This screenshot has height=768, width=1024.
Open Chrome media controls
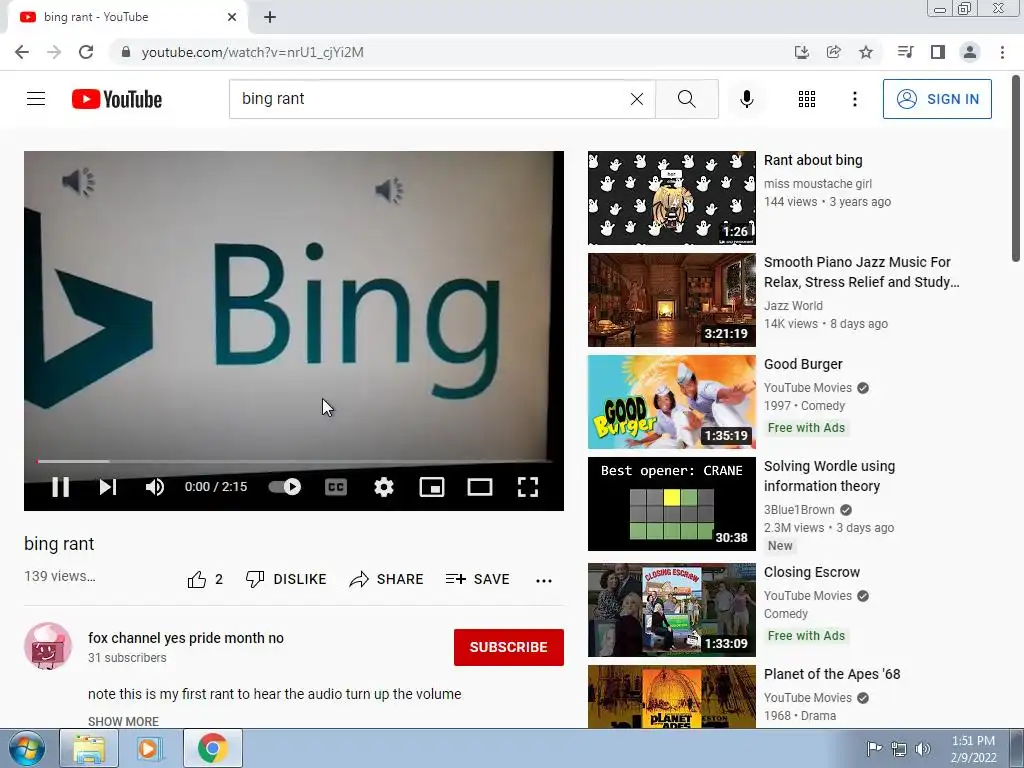coord(905,52)
